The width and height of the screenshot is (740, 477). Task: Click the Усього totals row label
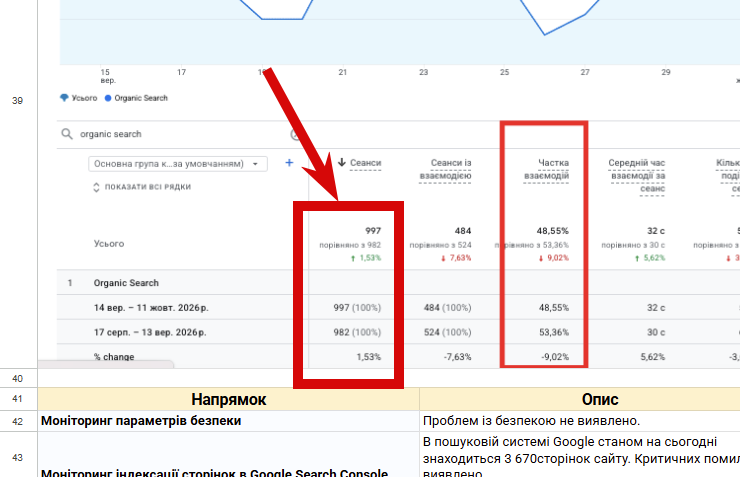pyautogui.click(x=109, y=243)
